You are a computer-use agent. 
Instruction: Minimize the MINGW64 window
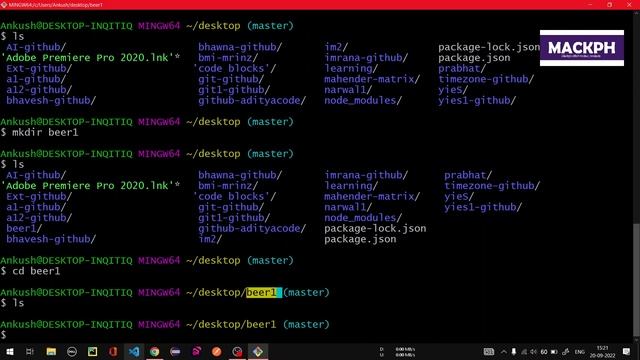(x=590, y=5)
